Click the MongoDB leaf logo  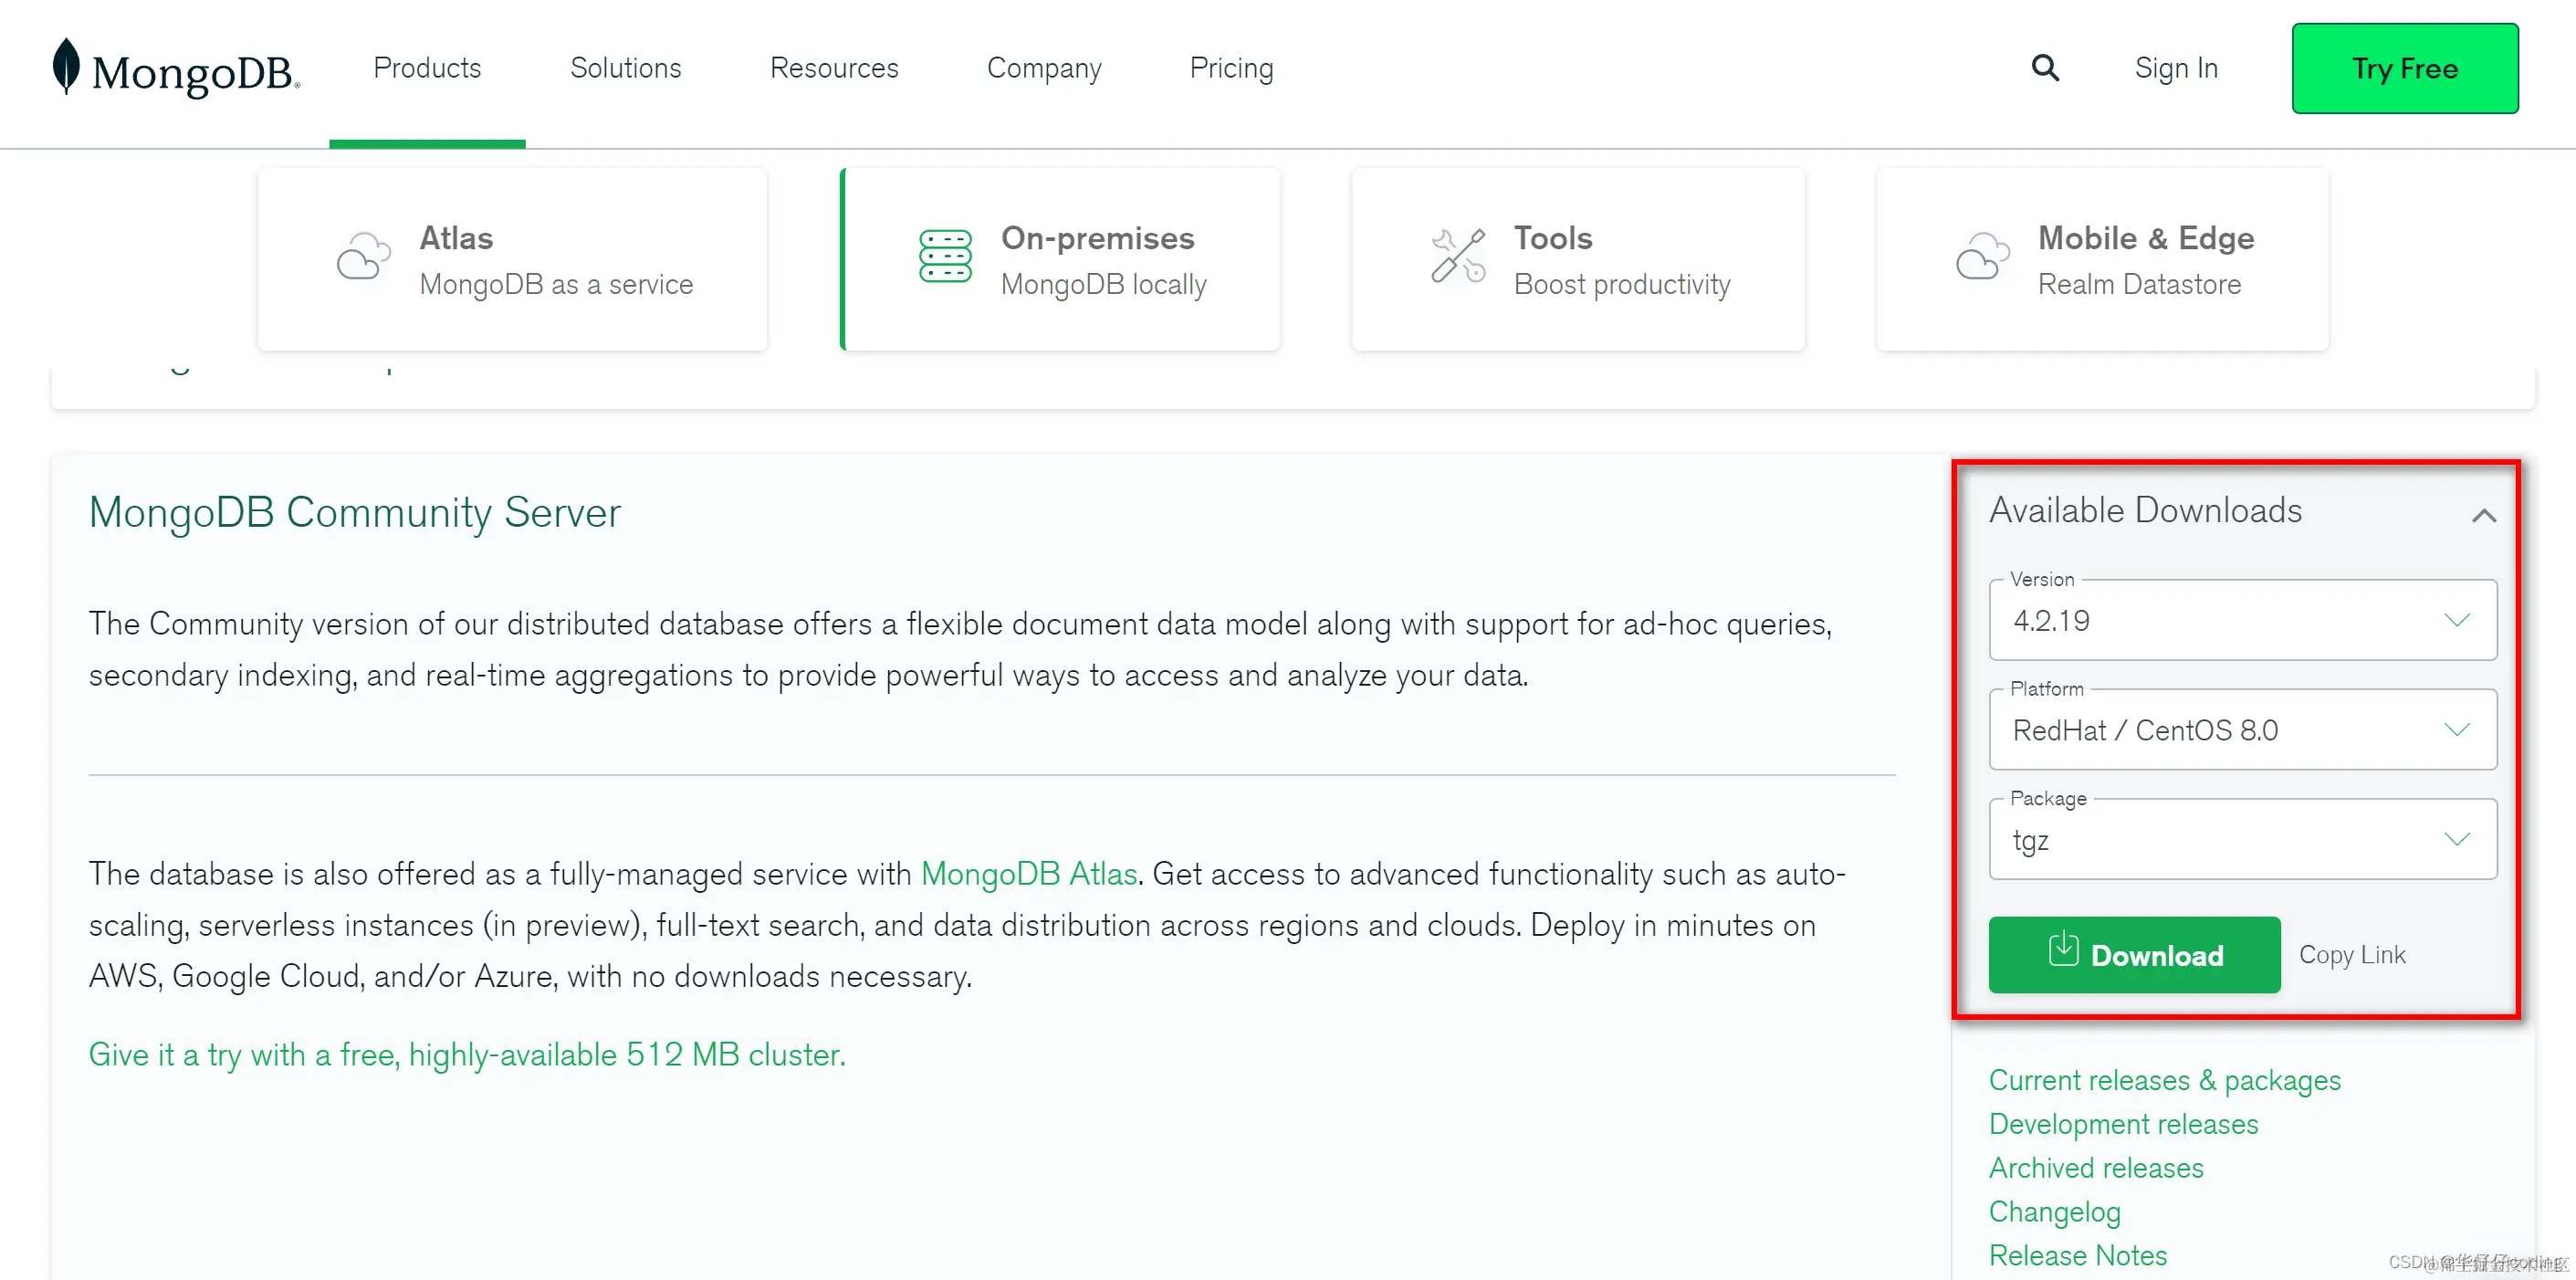pos(66,66)
